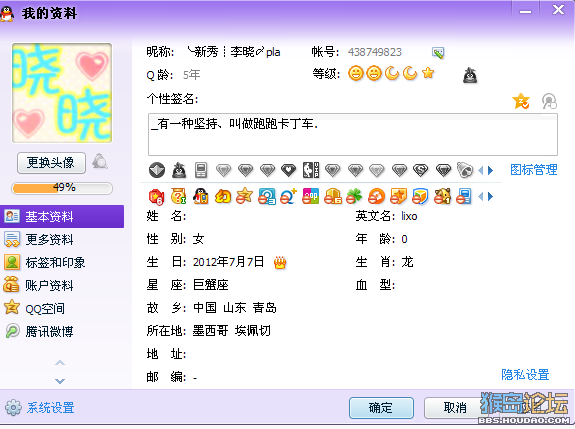This screenshot has width=575, height=429.
Task: Click the black diamond icon with heart
Action: coord(289,170)
